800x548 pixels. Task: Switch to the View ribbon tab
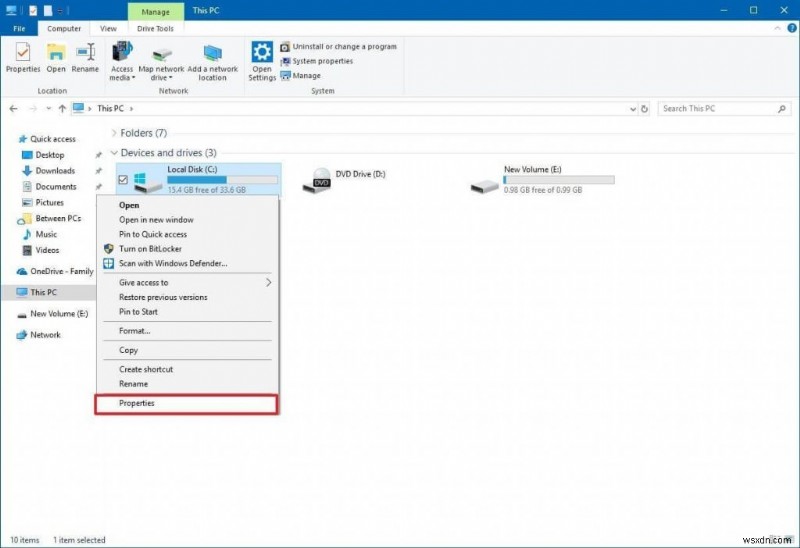click(108, 29)
